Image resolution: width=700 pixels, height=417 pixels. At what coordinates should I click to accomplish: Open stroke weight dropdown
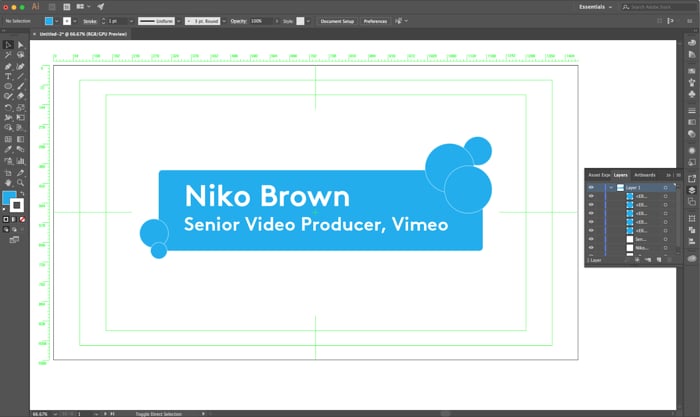coord(131,21)
